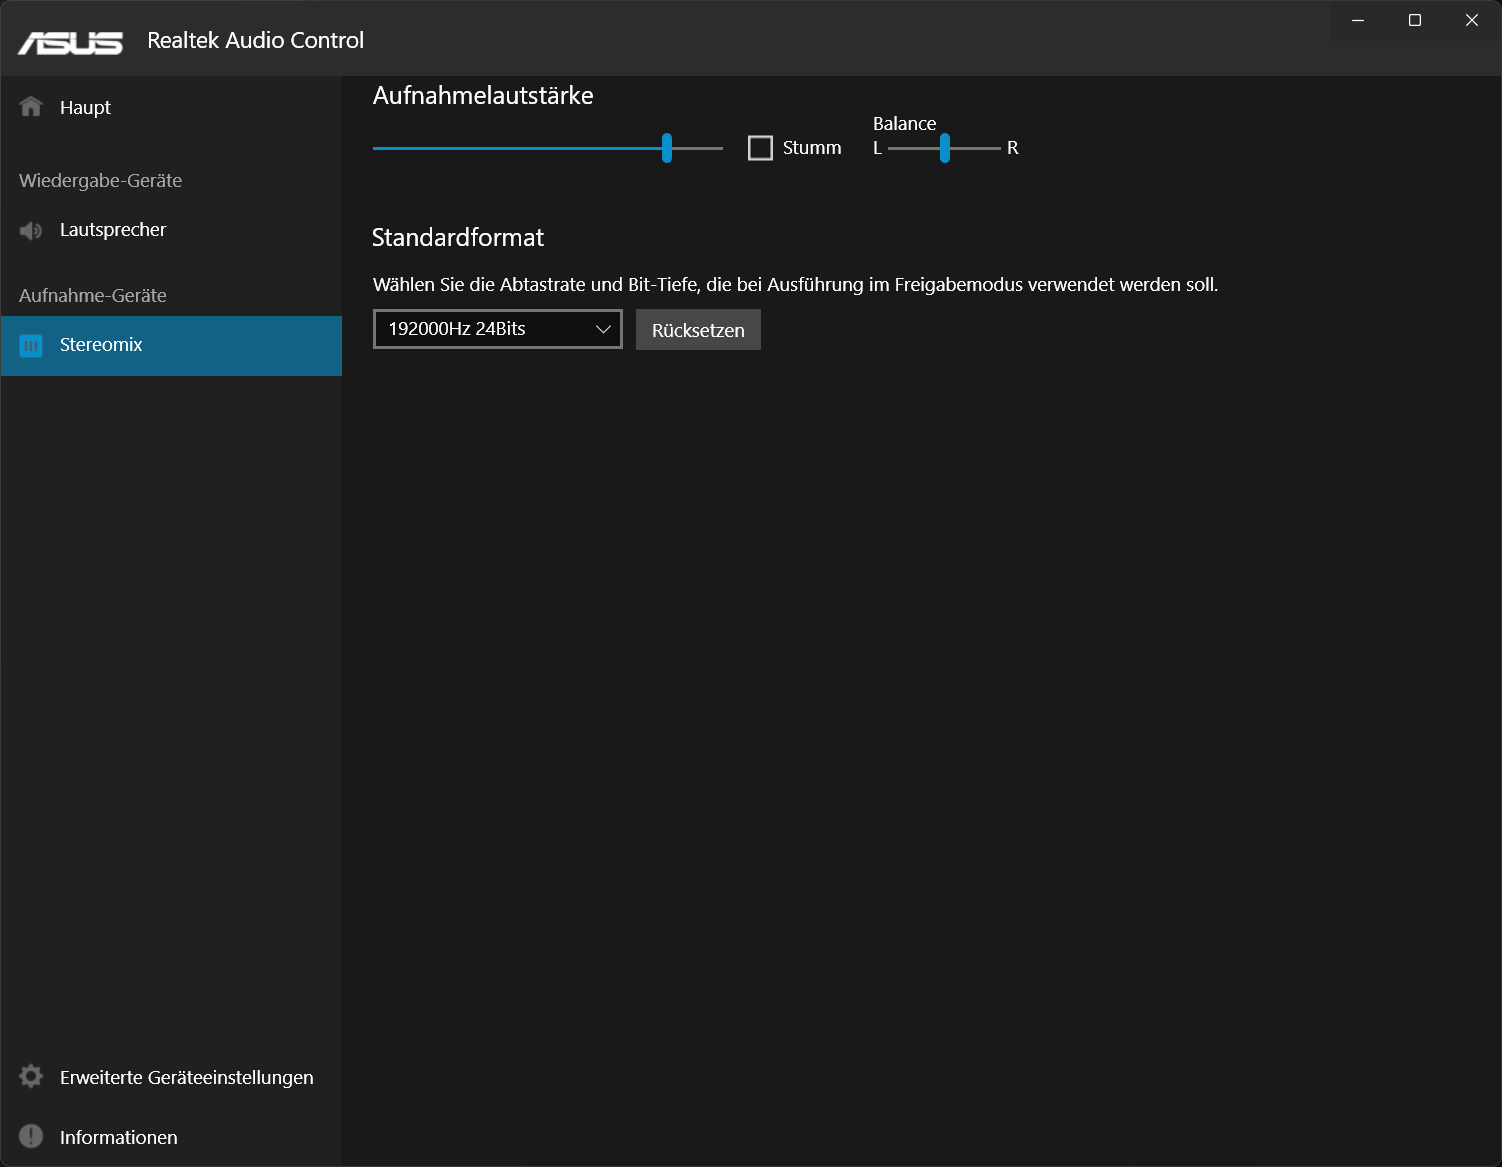This screenshot has width=1502, height=1167.
Task: Click the Stumm label text
Action: pos(812,148)
